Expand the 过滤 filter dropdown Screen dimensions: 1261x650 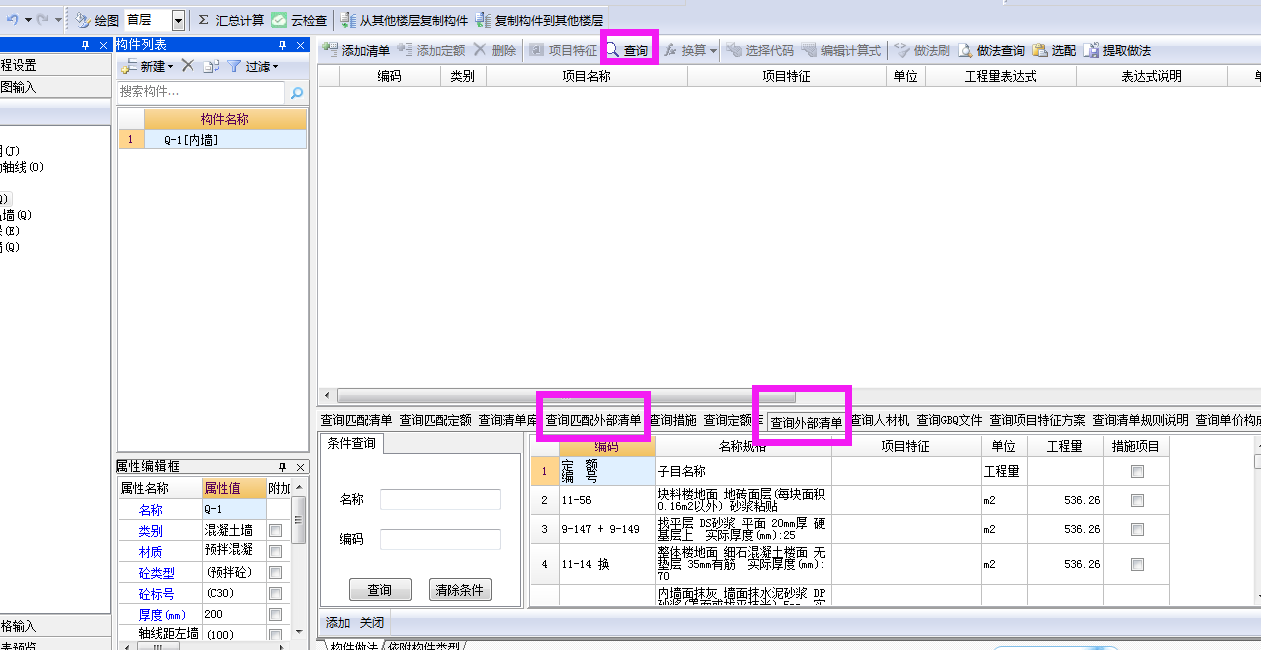point(275,67)
